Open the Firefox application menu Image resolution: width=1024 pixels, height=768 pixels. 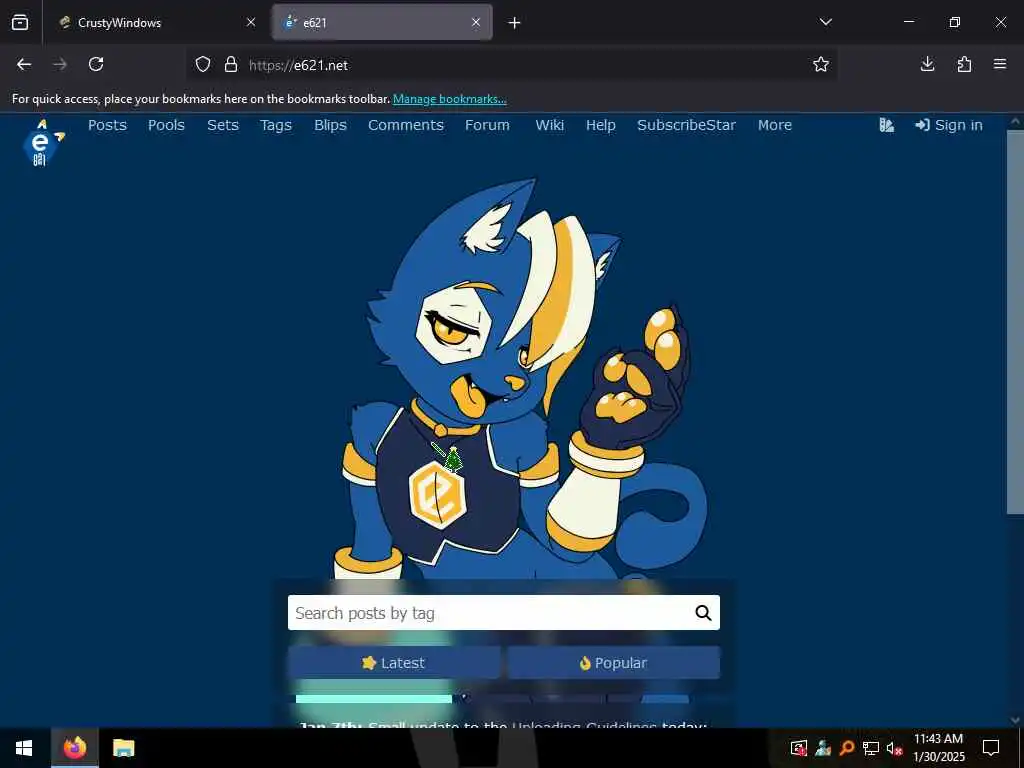[1000, 64]
